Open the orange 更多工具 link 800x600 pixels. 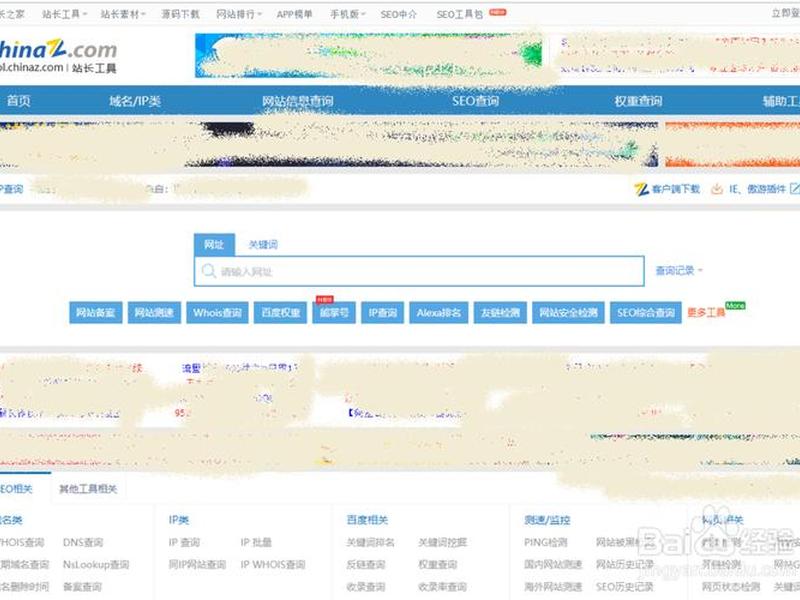click(x=706, y=312)
